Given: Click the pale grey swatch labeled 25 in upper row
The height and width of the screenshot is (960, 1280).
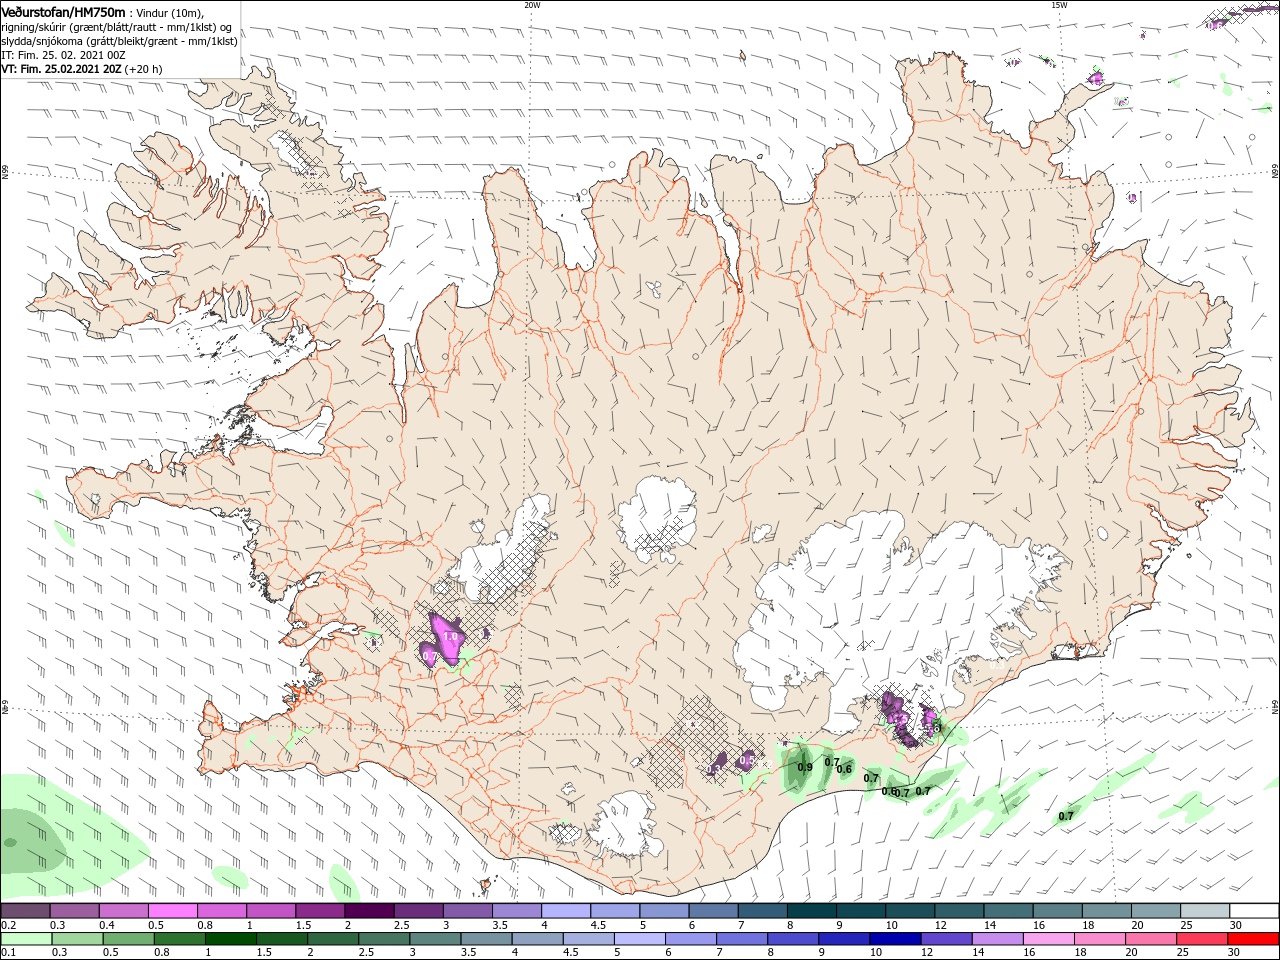Looking at the screenshot, I should (1205, 911).
